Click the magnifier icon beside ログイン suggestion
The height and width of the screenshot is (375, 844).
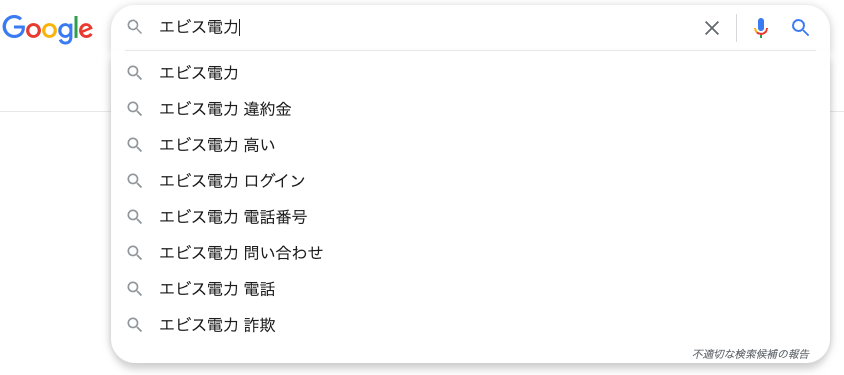(x=135, y=181)
